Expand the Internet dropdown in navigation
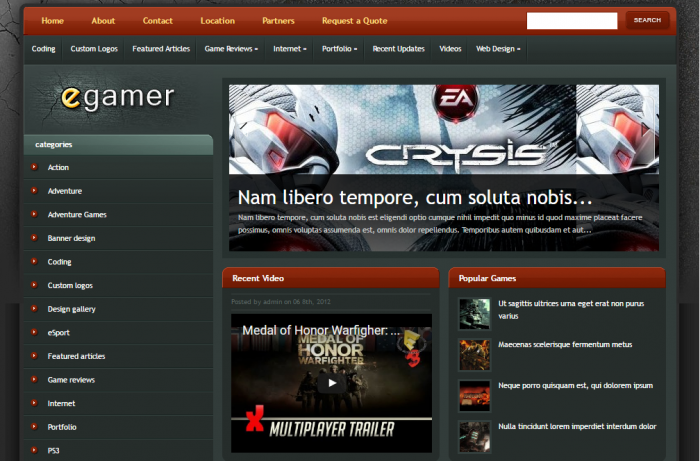Viewport: 700px width, 461px height. [290, 49]
